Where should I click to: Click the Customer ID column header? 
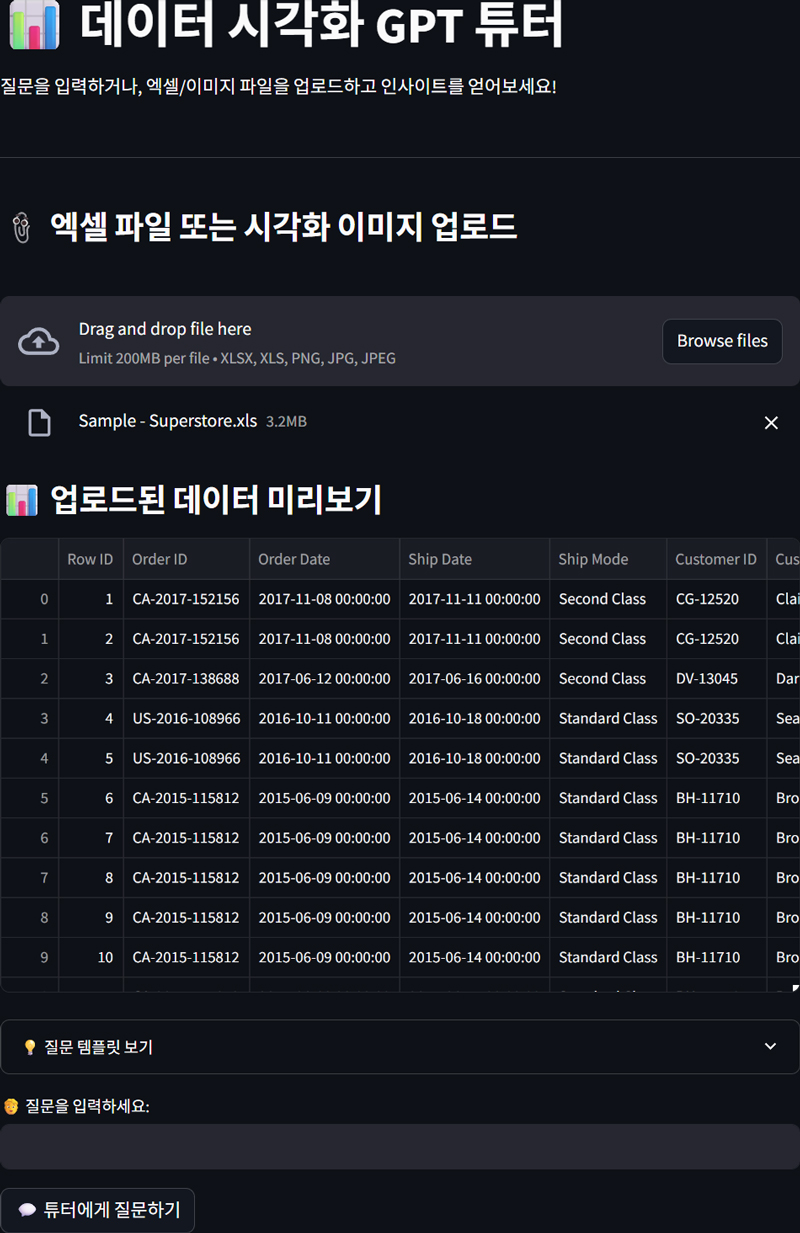[716, 559]
